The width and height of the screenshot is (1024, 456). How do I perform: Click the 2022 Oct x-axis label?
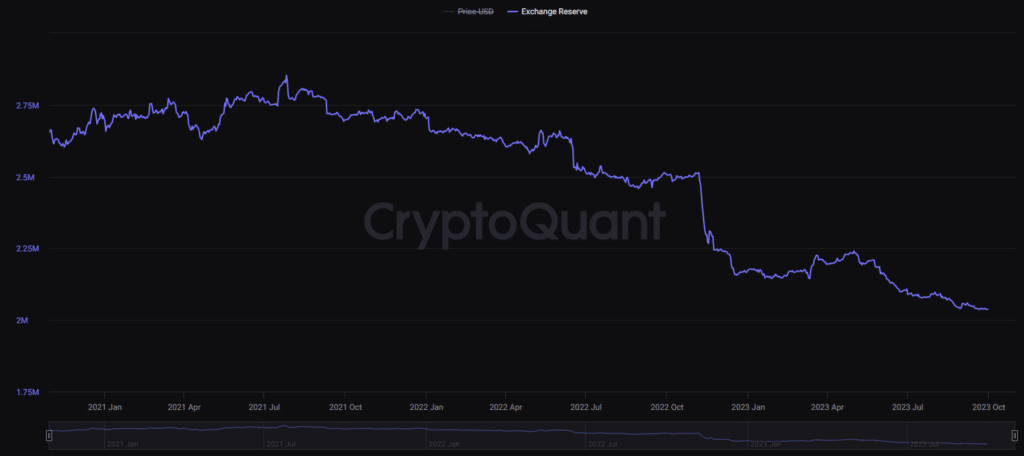666,406
